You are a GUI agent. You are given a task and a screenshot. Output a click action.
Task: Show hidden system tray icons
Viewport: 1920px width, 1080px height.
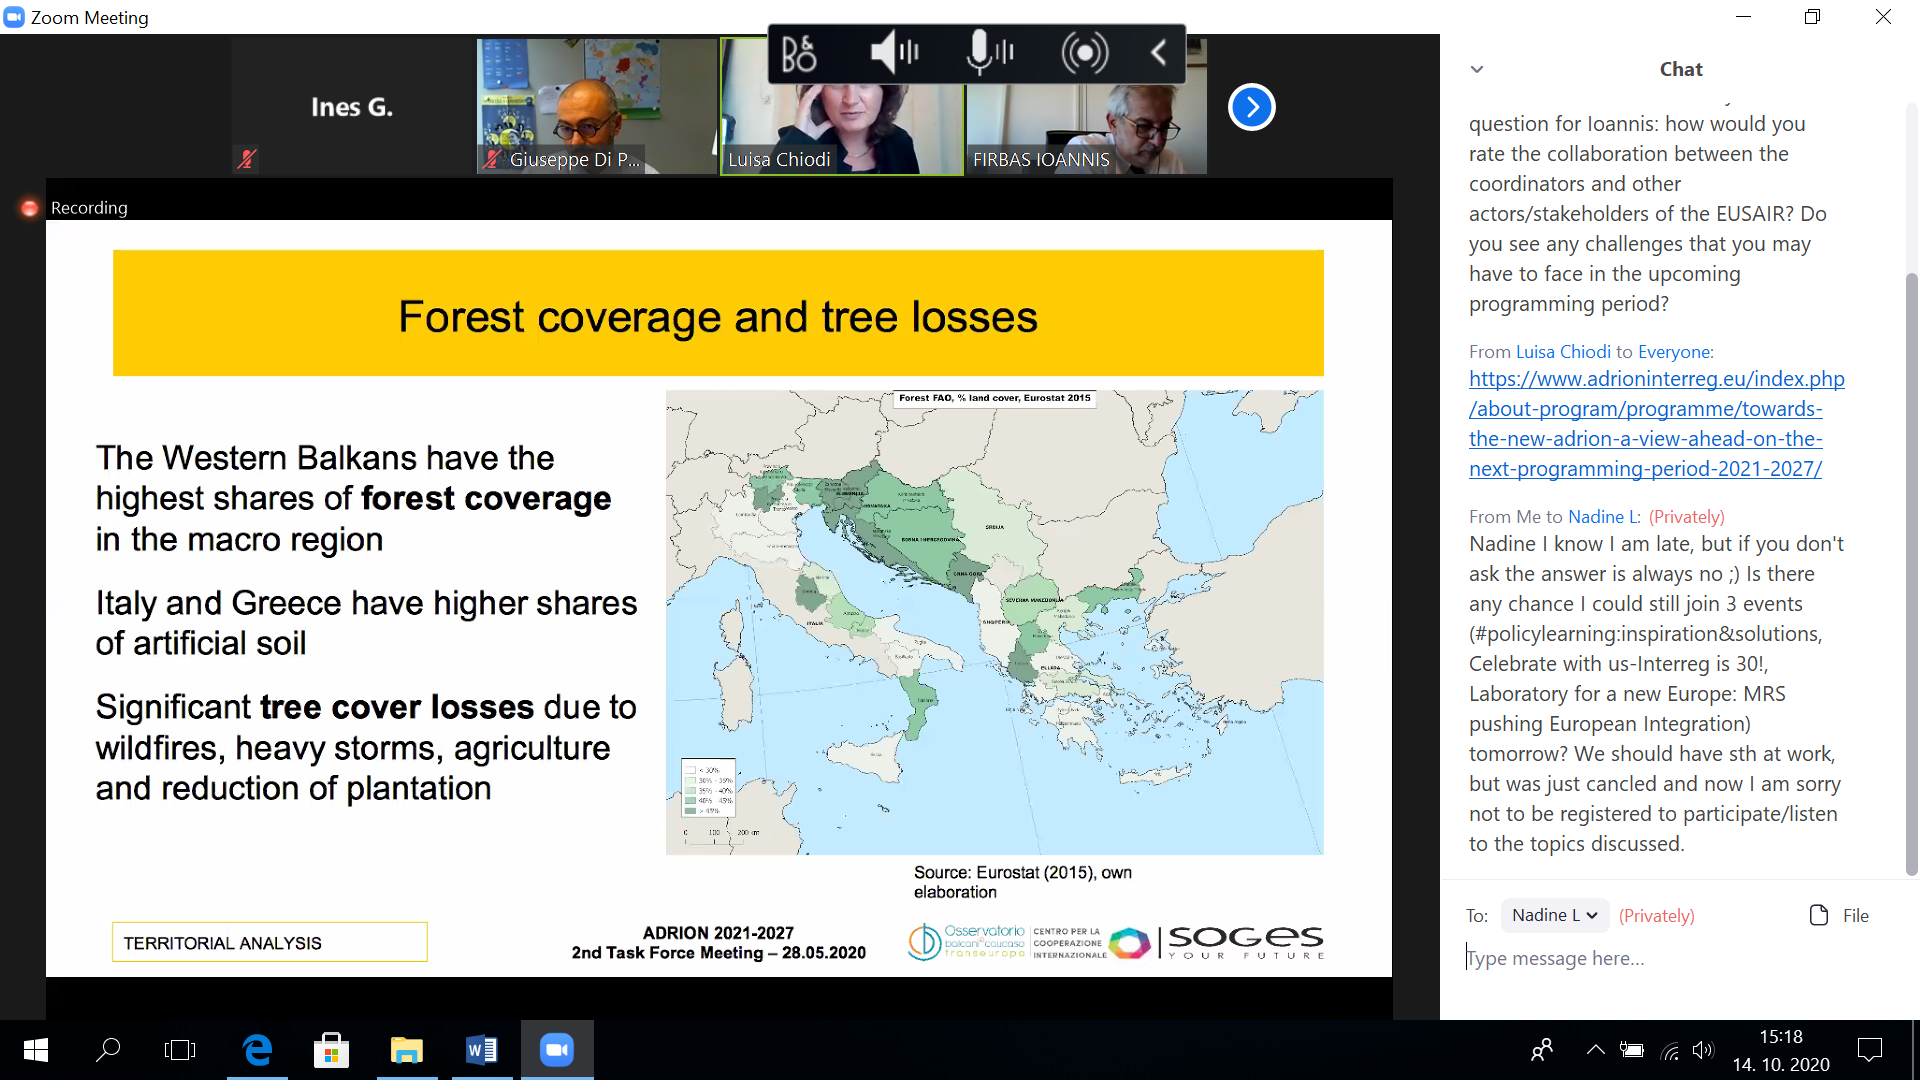1595,1050
